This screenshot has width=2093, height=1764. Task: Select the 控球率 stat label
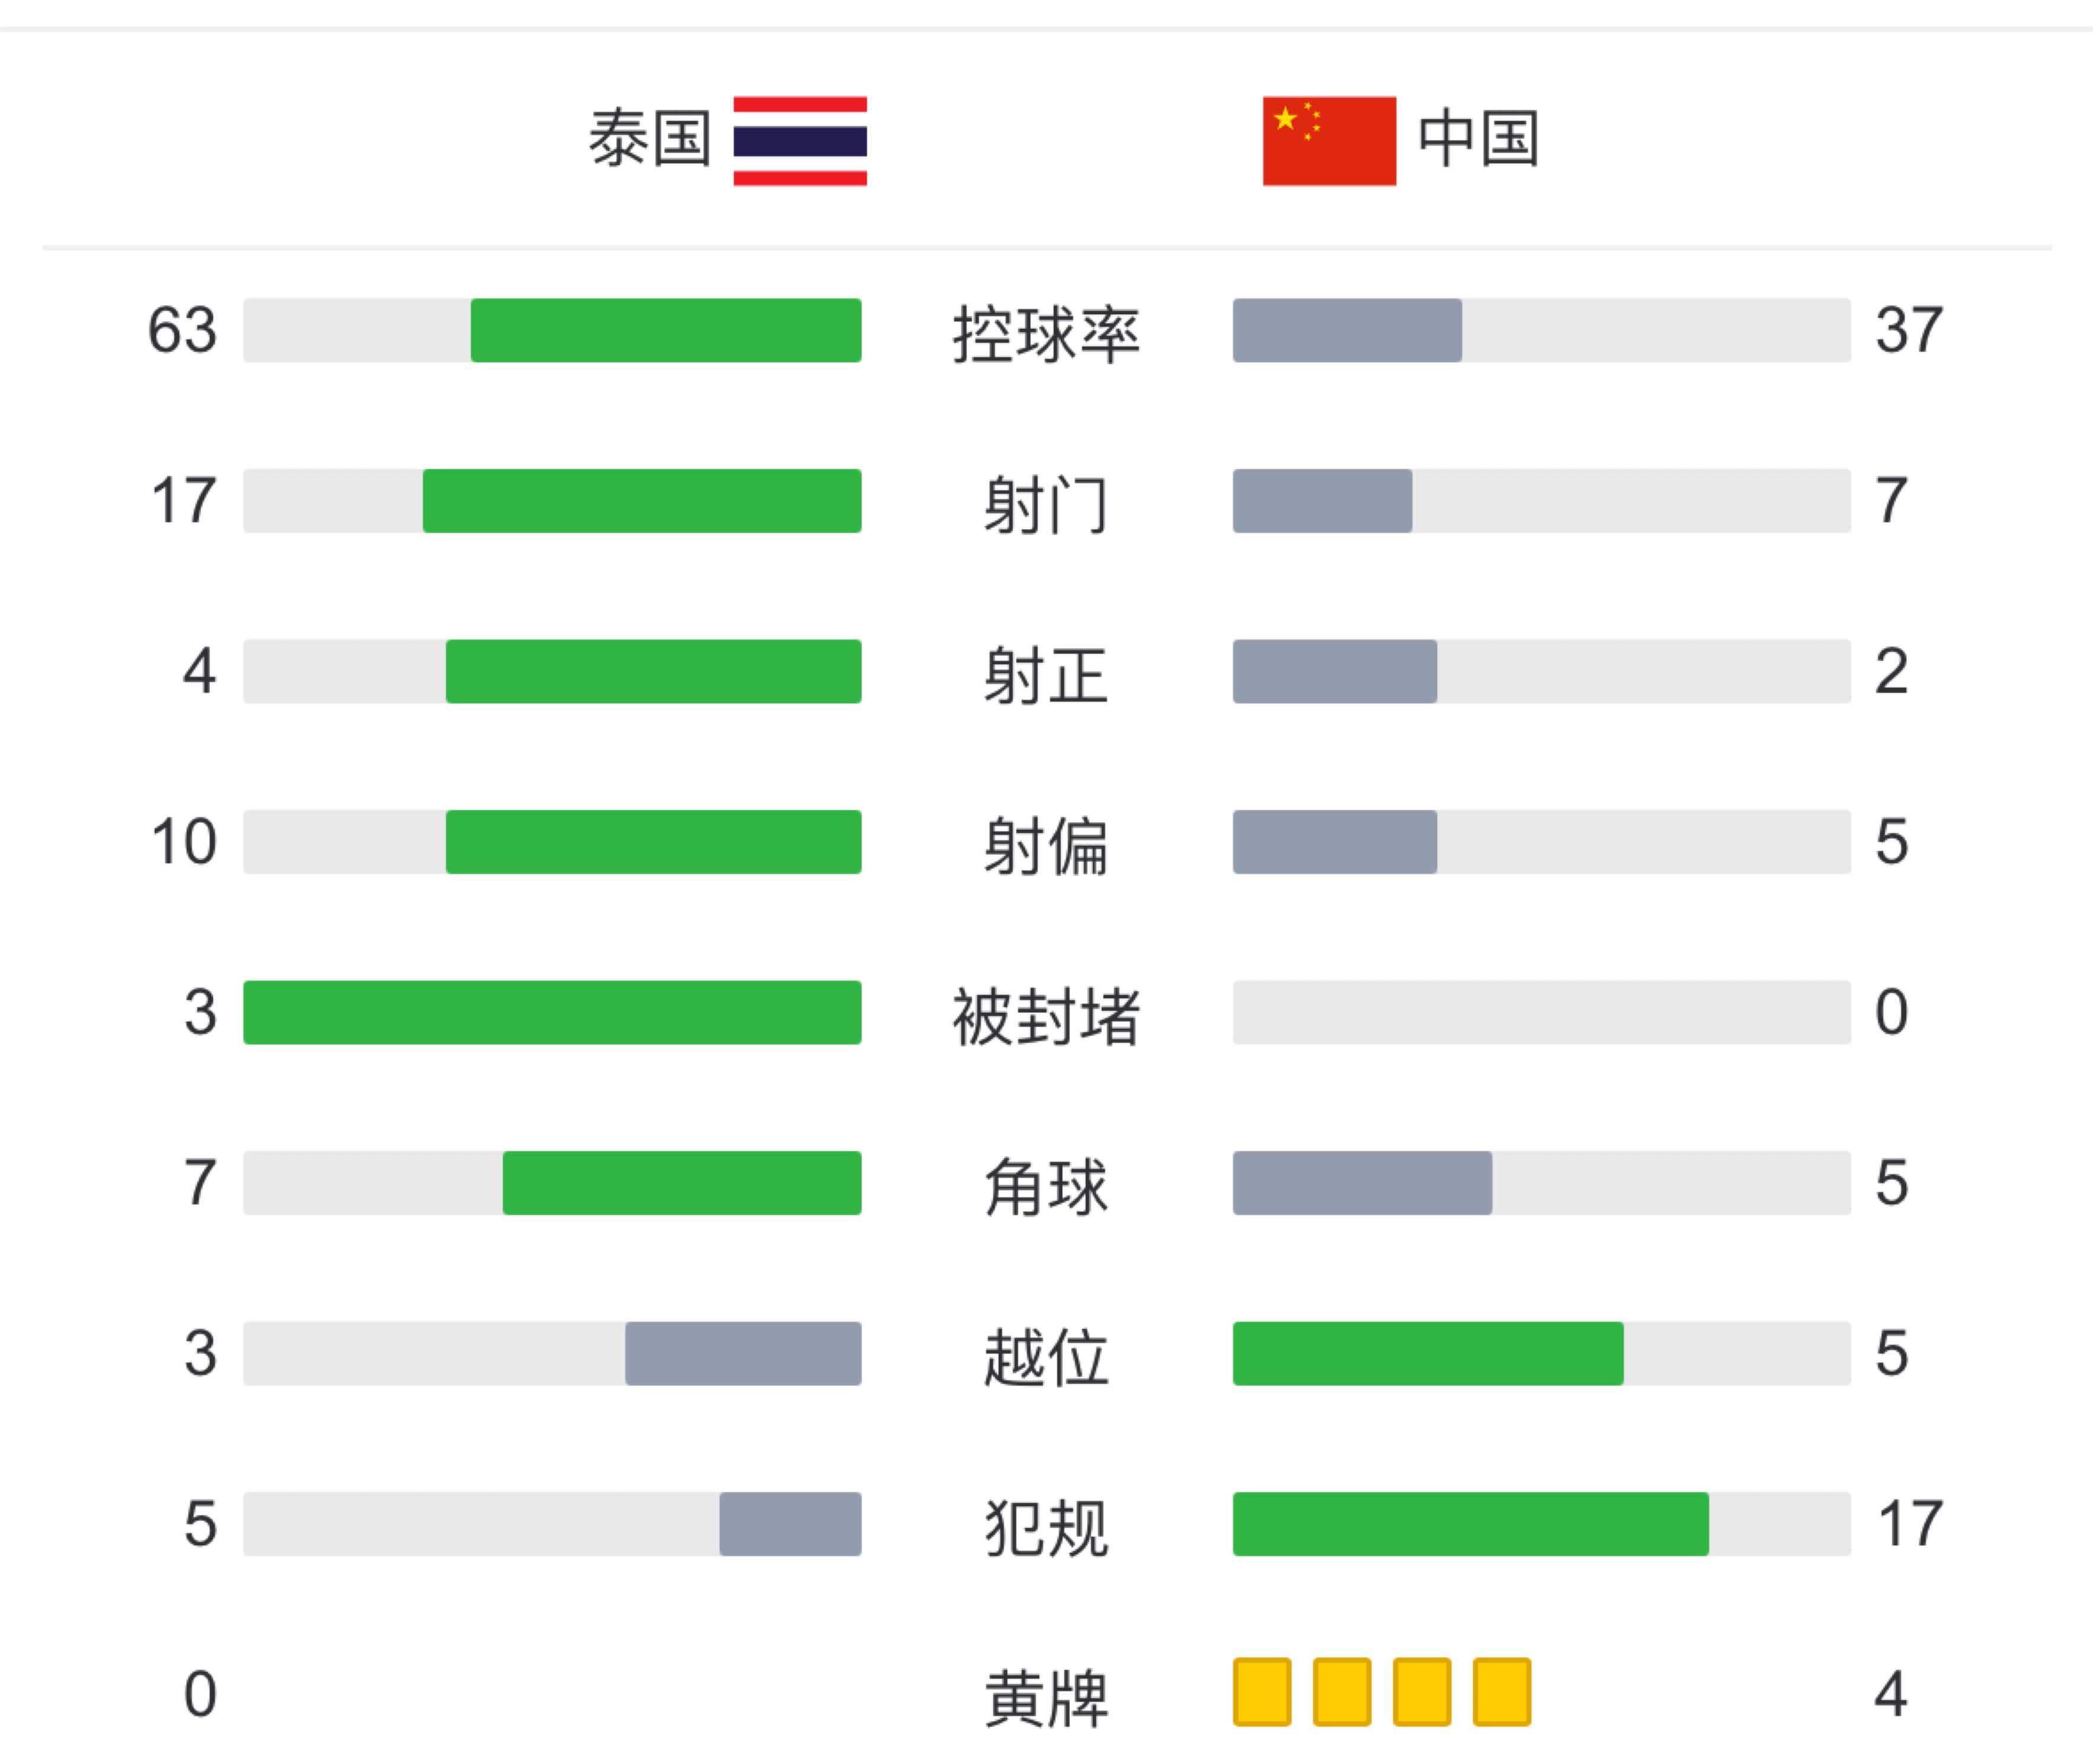point(1046,333)
